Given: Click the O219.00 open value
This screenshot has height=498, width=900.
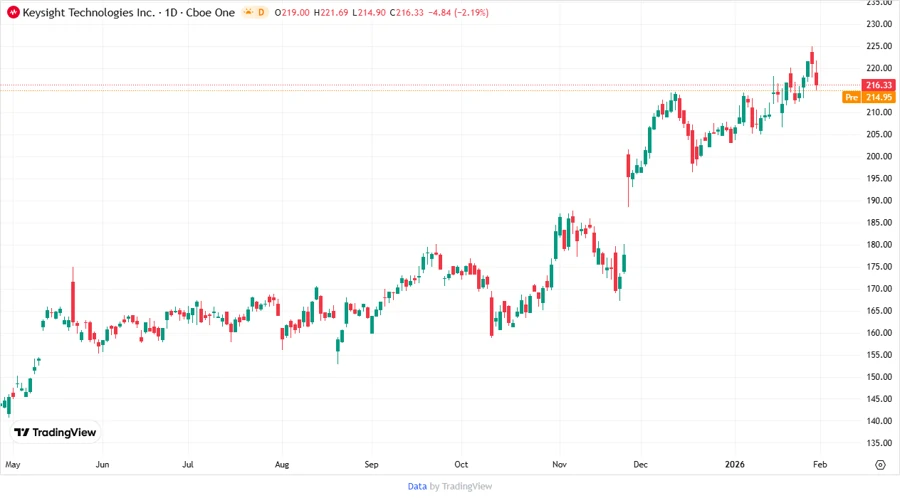Looking at the screenshot, I should pos(292,13).
